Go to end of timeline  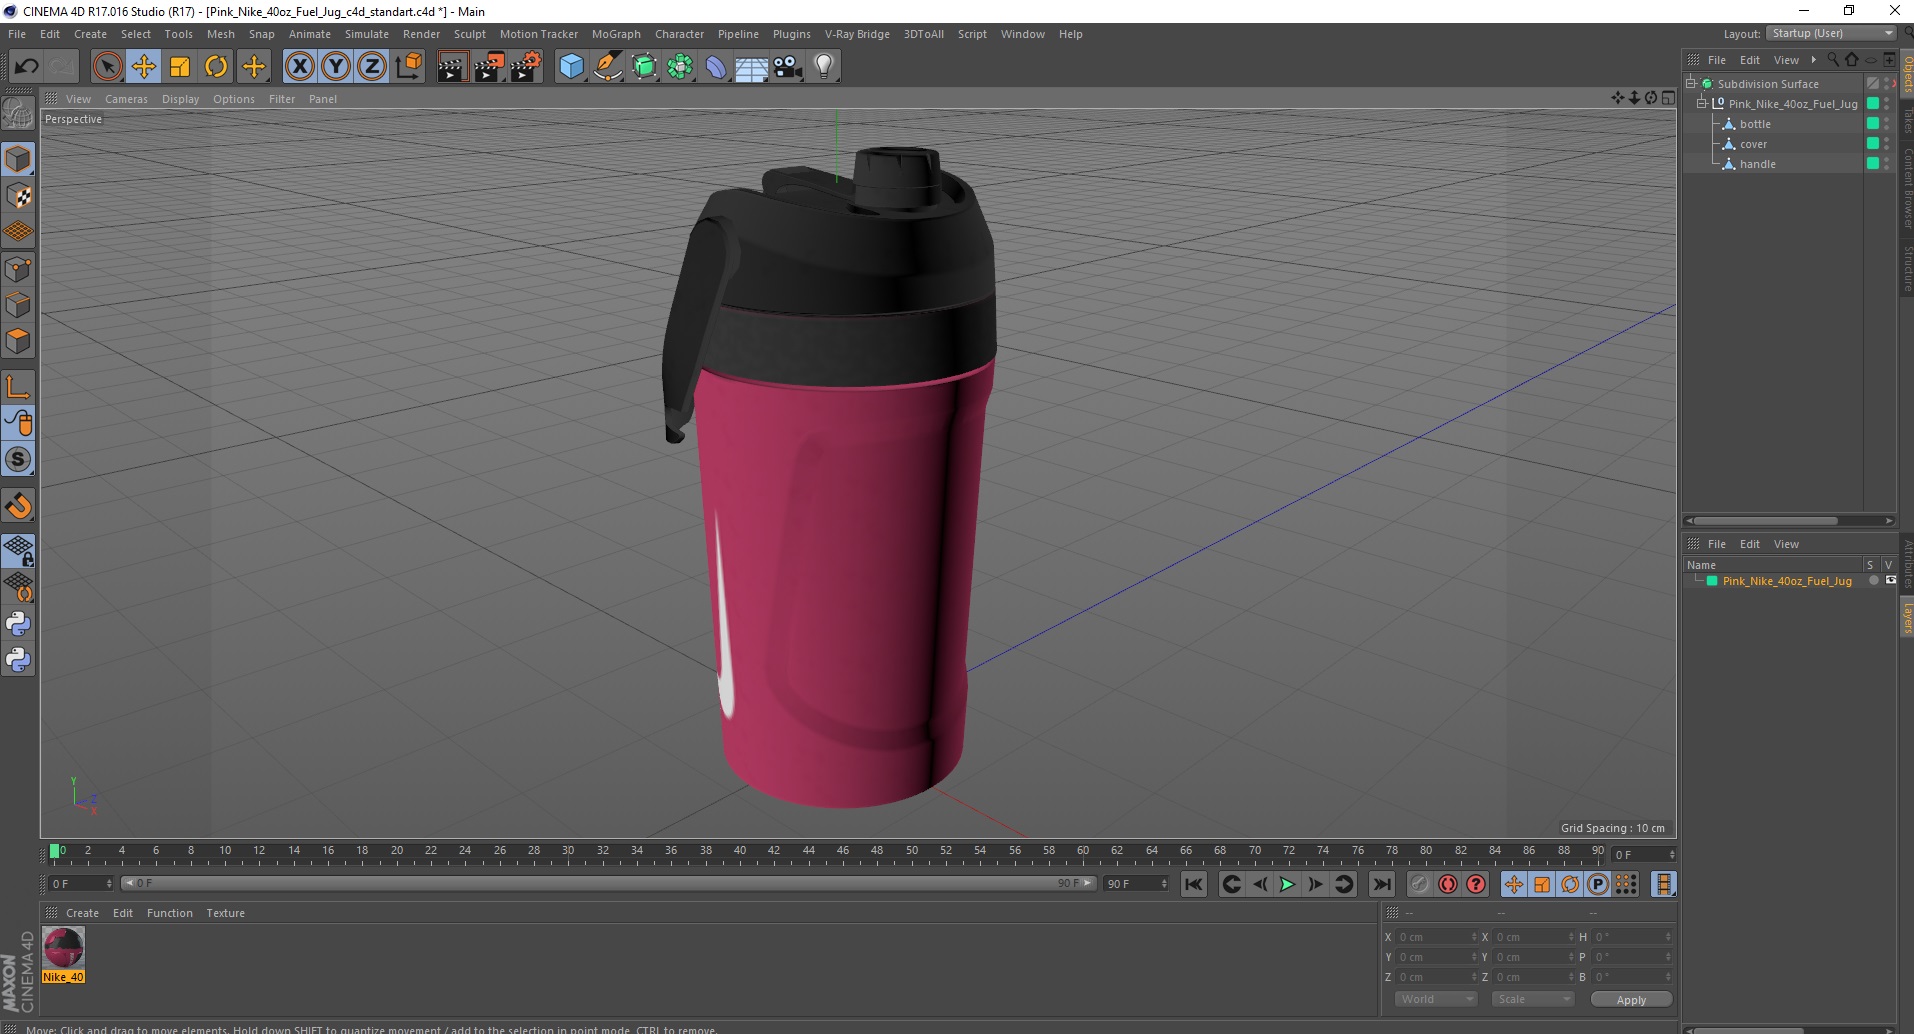[1382, 884]
